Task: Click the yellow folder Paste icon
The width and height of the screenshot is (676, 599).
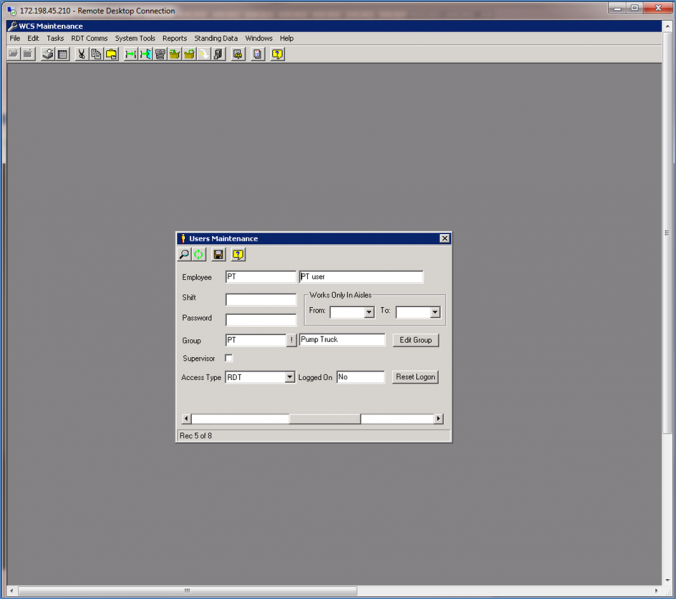Action: pos(111,54)
